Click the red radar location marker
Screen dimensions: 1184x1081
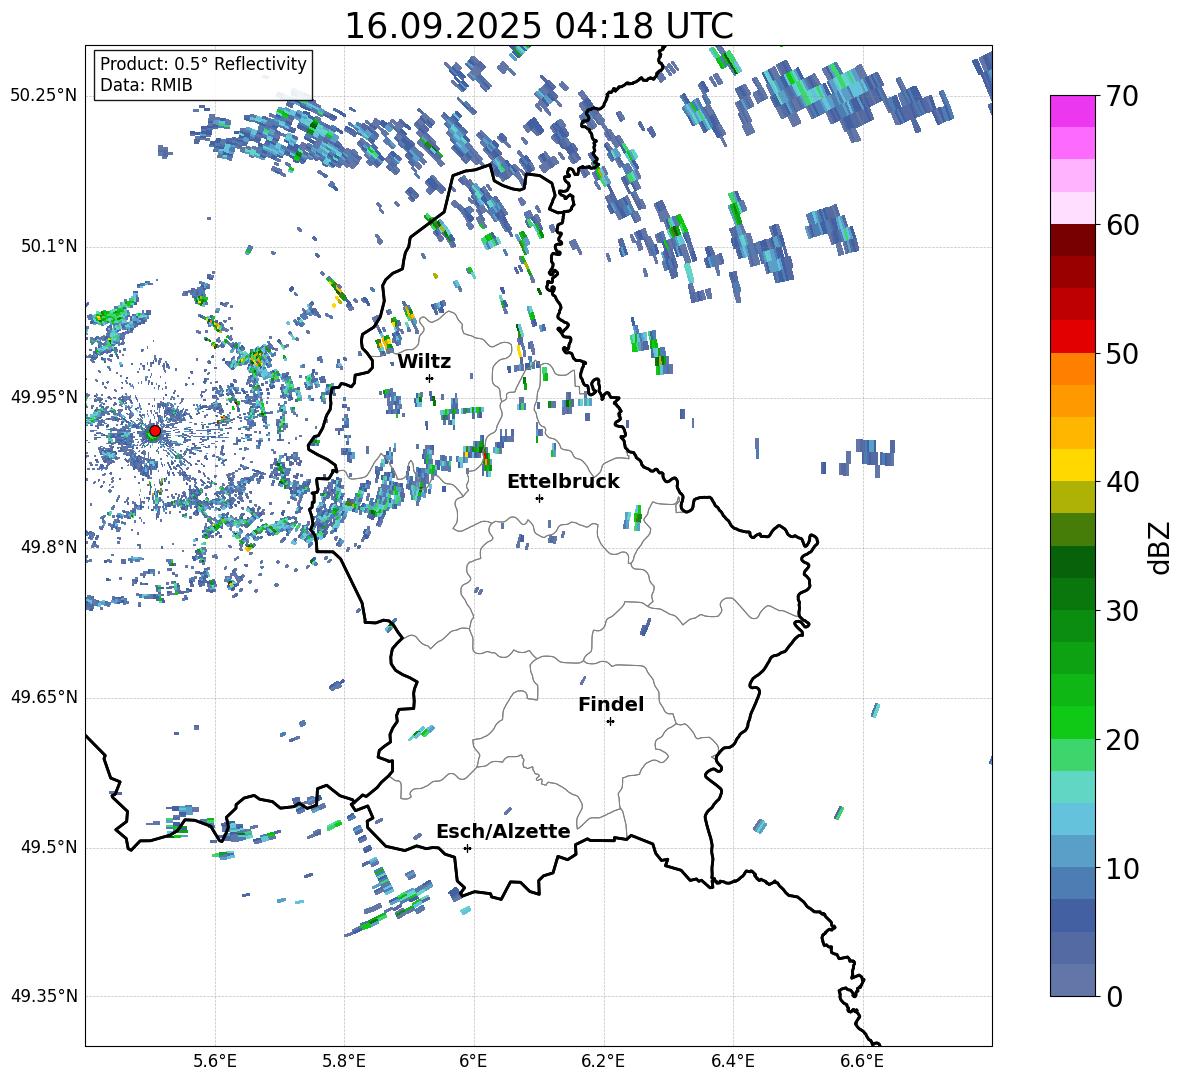point(155,430)
